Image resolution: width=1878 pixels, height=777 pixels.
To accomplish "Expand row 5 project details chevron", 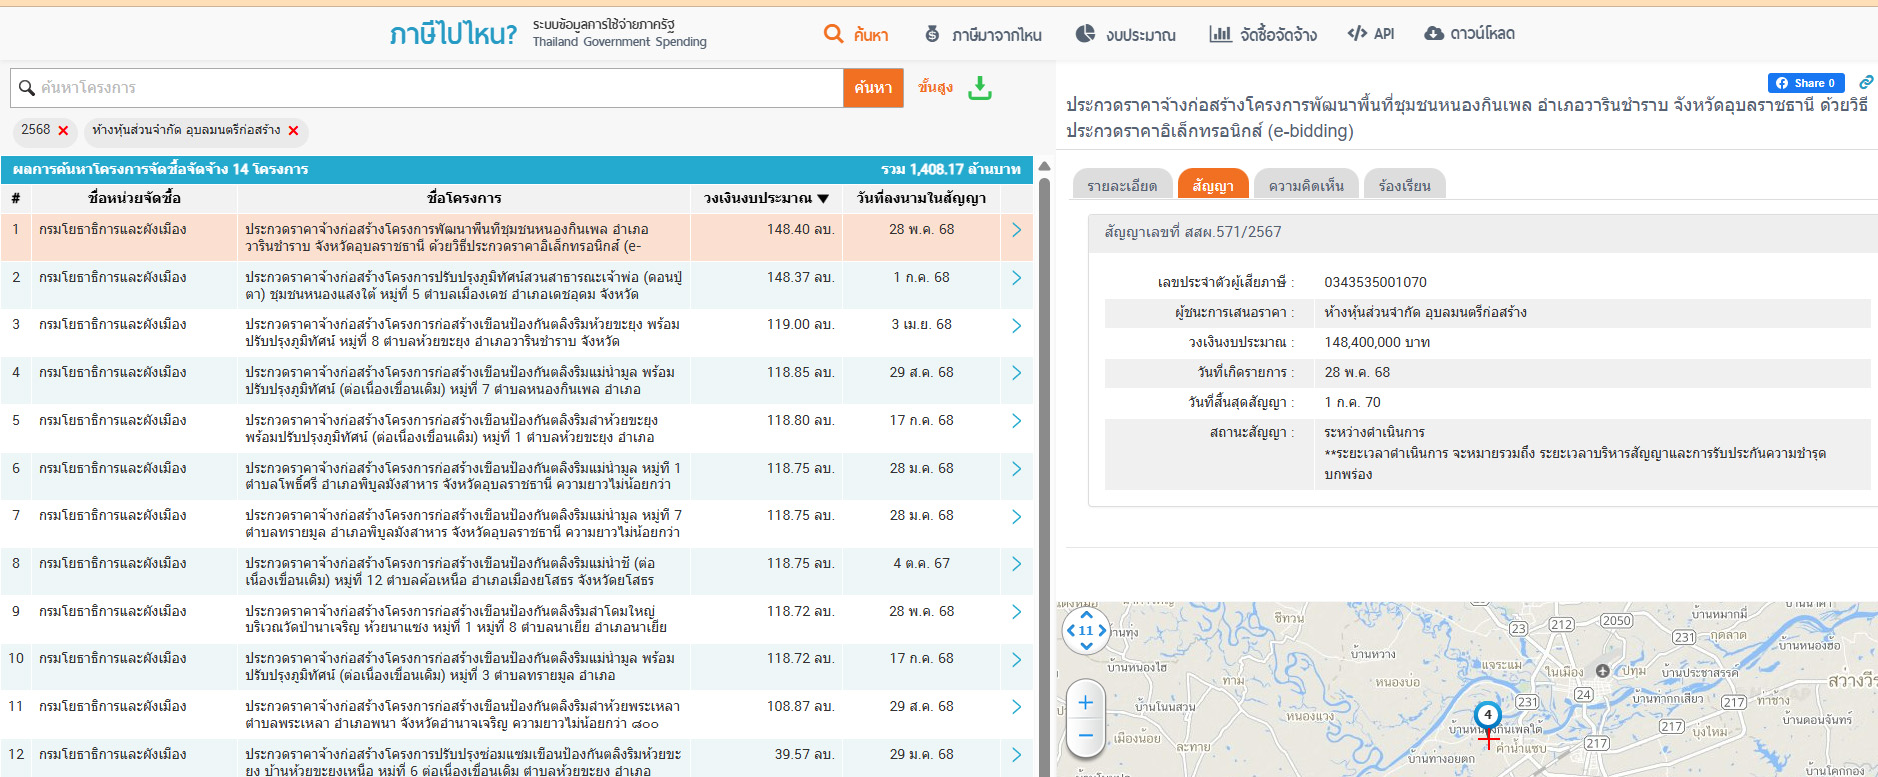I will (x=1016, y=421).
